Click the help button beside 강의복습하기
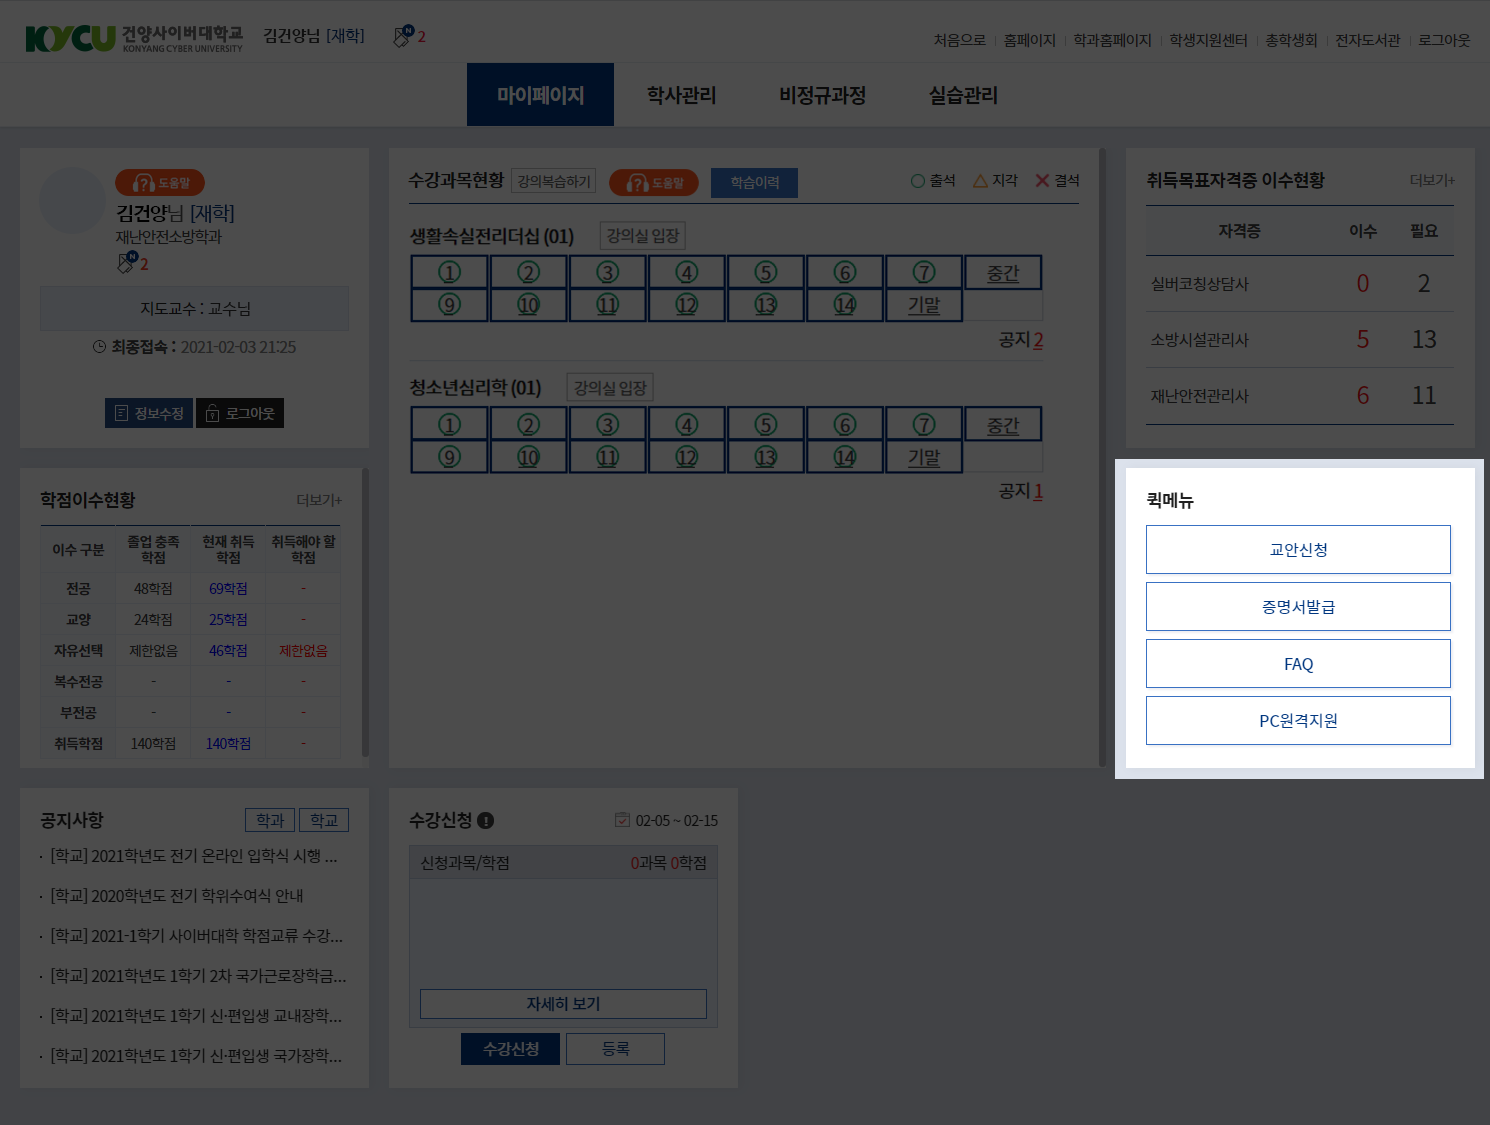The width and height of the screenshot is (1490, 1125). (x=654, y=183)
